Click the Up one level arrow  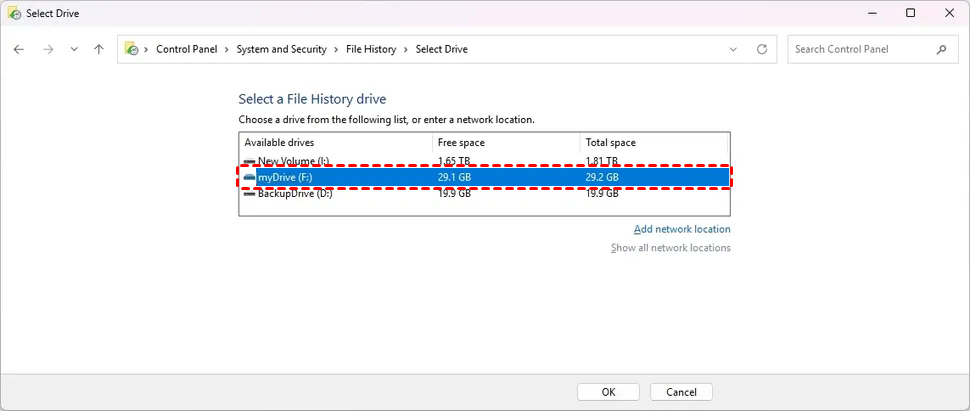click(x=98, y=49)
